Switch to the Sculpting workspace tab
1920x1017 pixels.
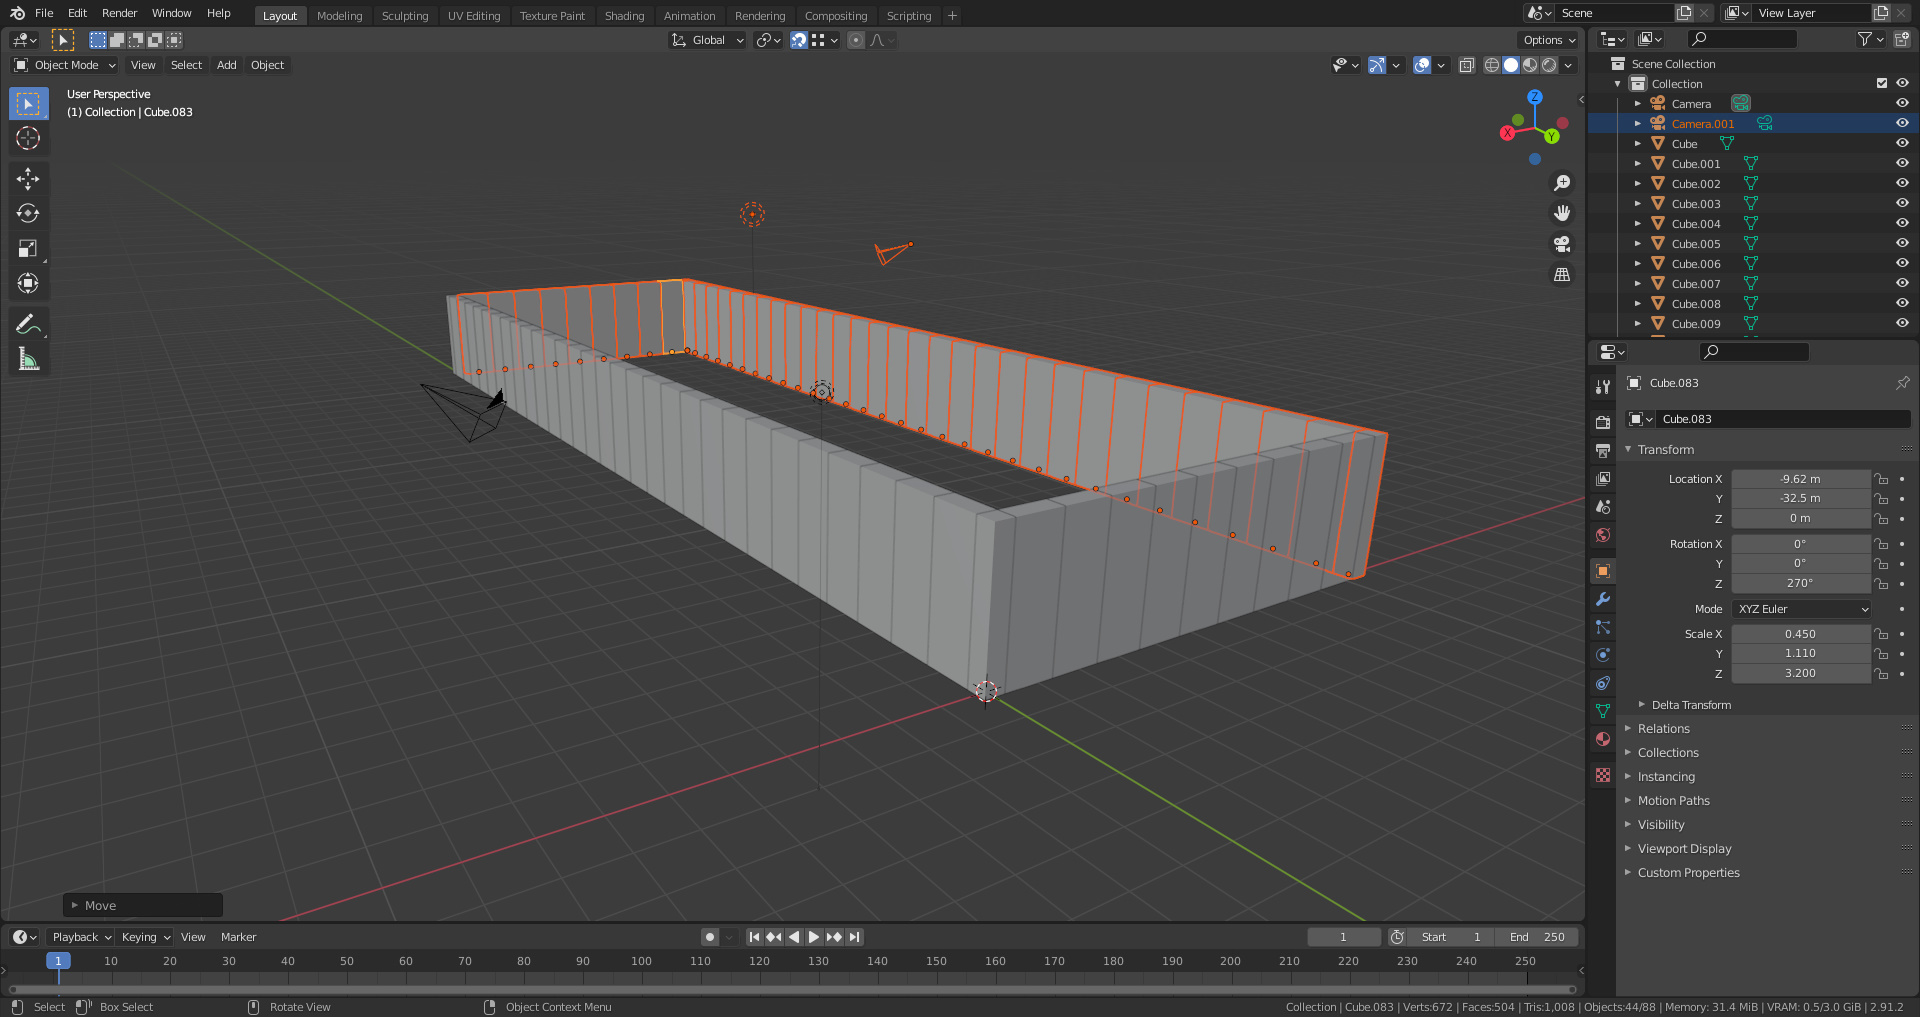tap(404, 16)
